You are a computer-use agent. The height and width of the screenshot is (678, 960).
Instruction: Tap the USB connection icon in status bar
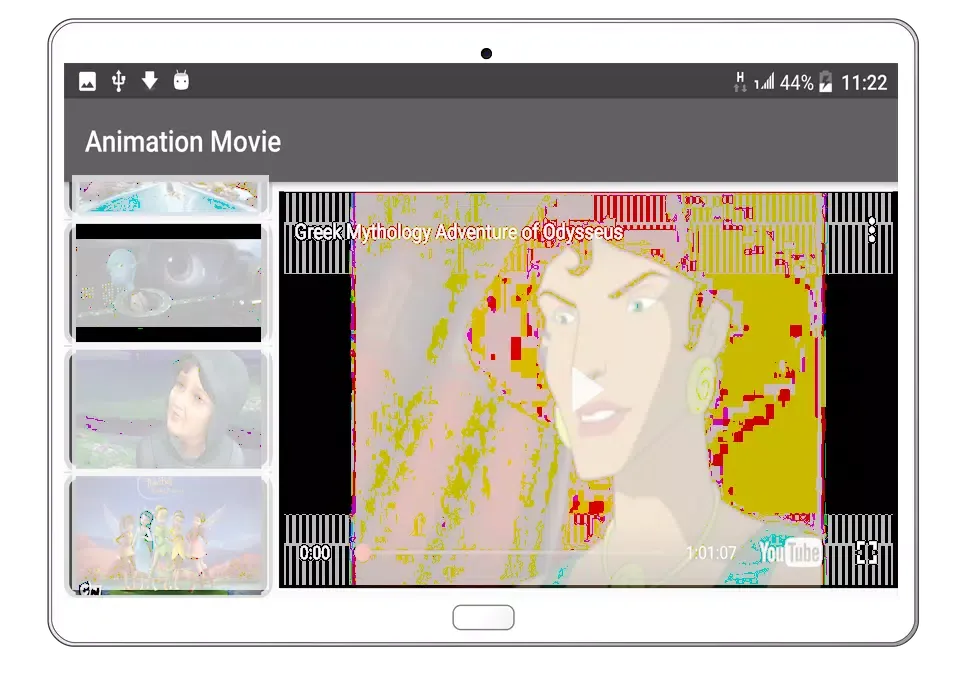coord(119,82)
